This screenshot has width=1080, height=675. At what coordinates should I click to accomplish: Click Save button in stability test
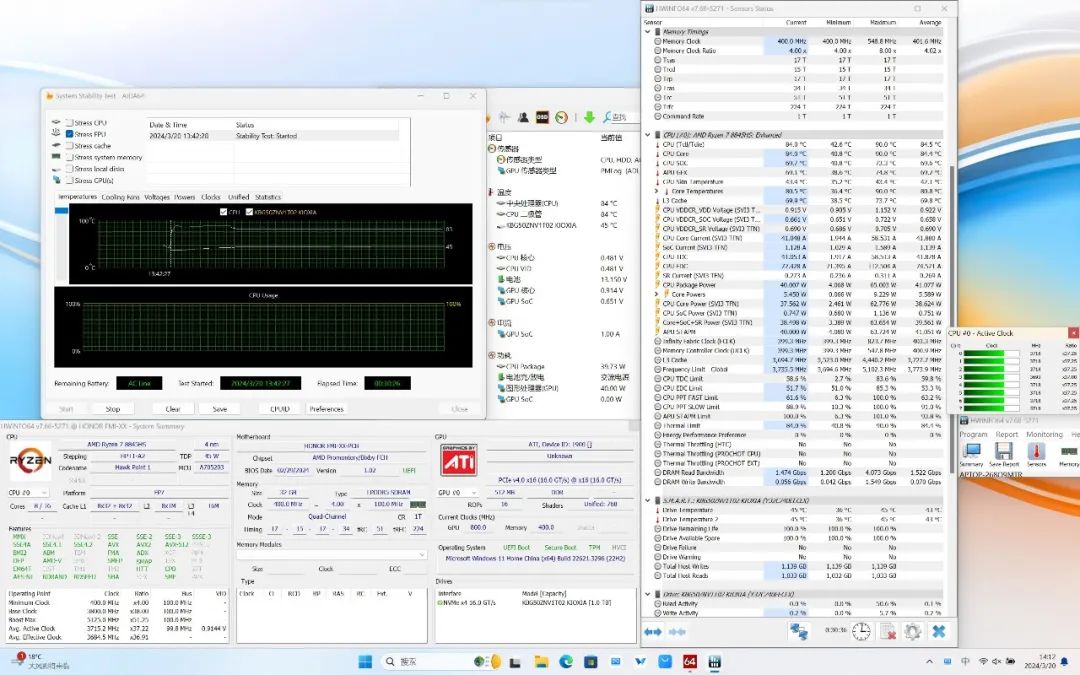point(220,409)
